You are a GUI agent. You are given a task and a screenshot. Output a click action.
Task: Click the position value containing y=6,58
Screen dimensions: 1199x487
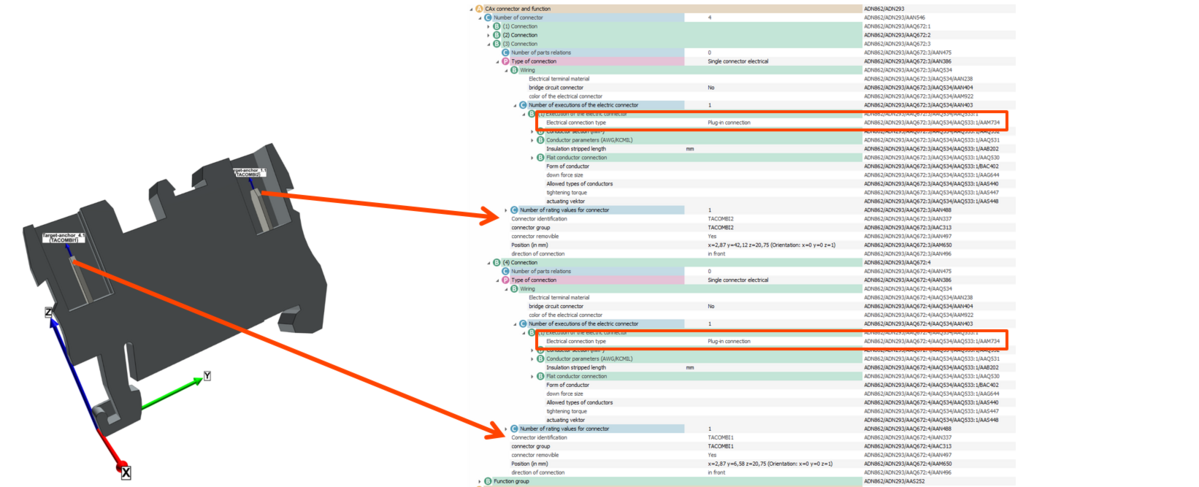(x=770, y=464)
